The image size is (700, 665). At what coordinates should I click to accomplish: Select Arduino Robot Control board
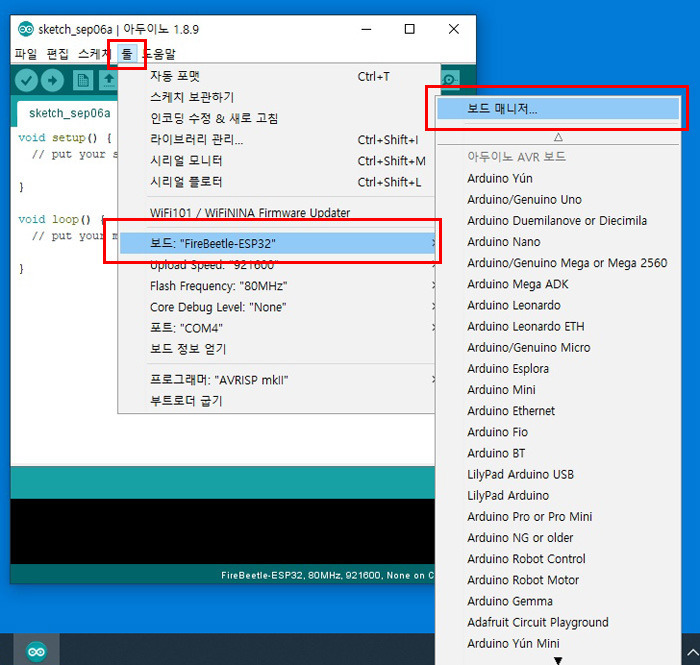(558, 559)
